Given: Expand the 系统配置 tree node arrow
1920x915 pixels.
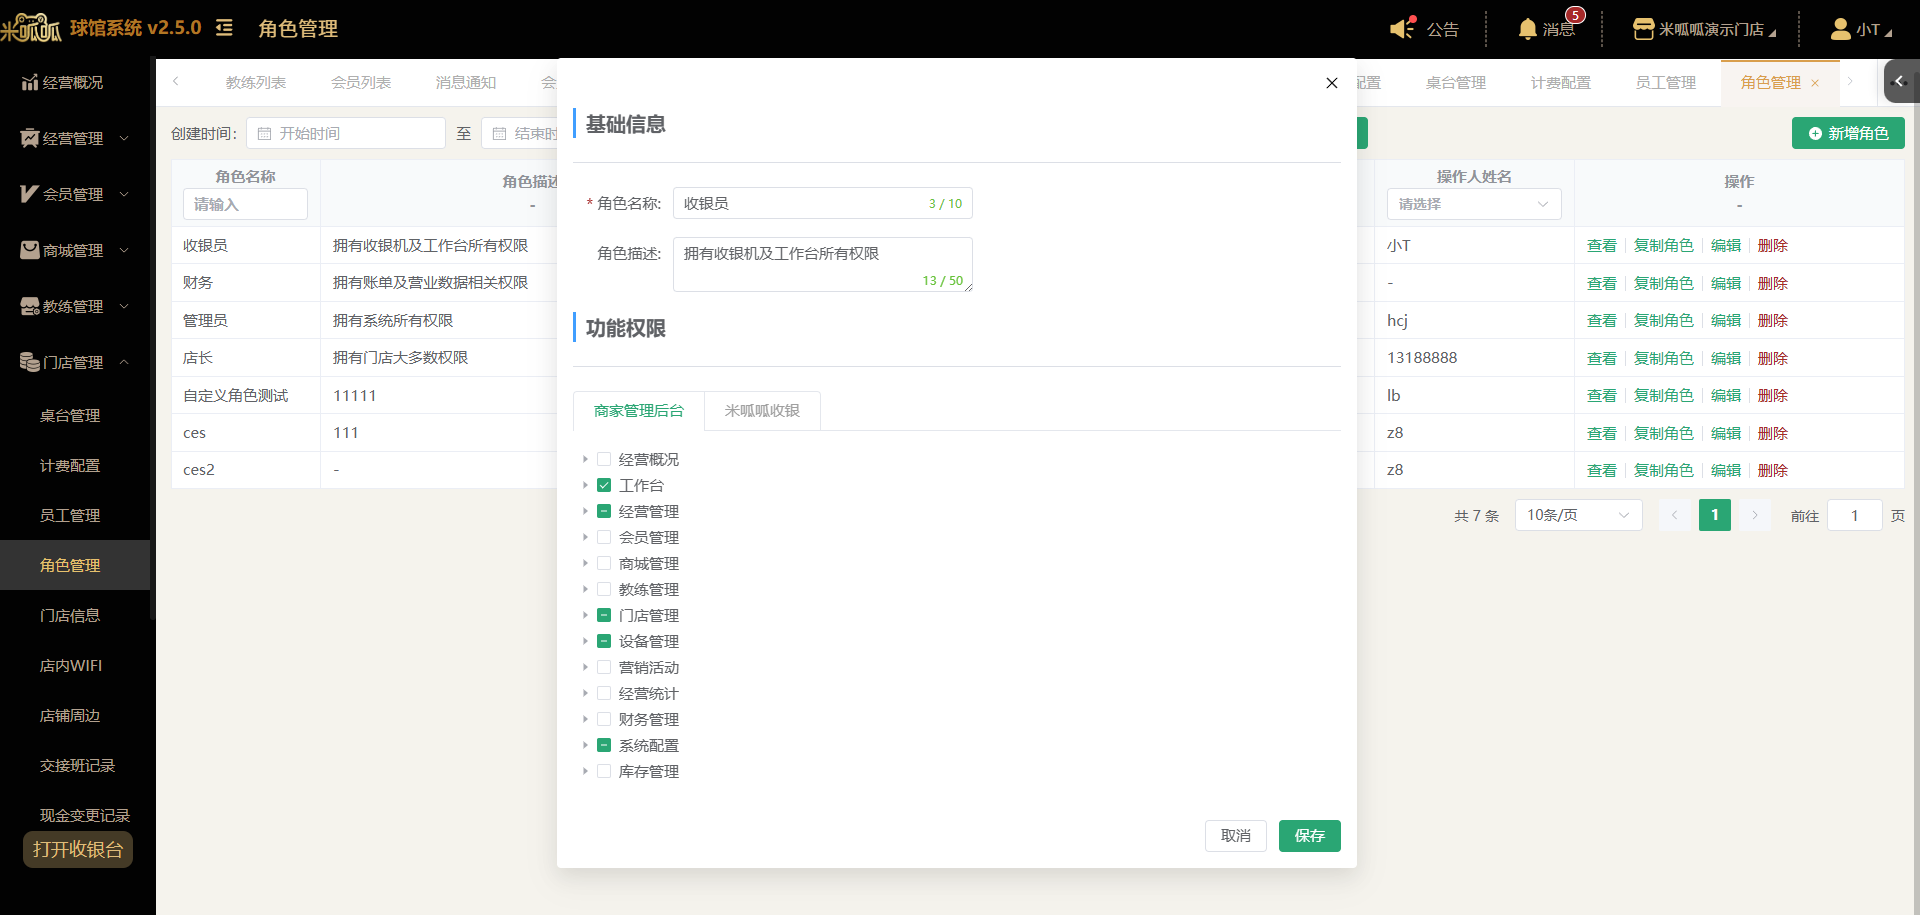Looking at the screenshot, I should tap(585, 745).
